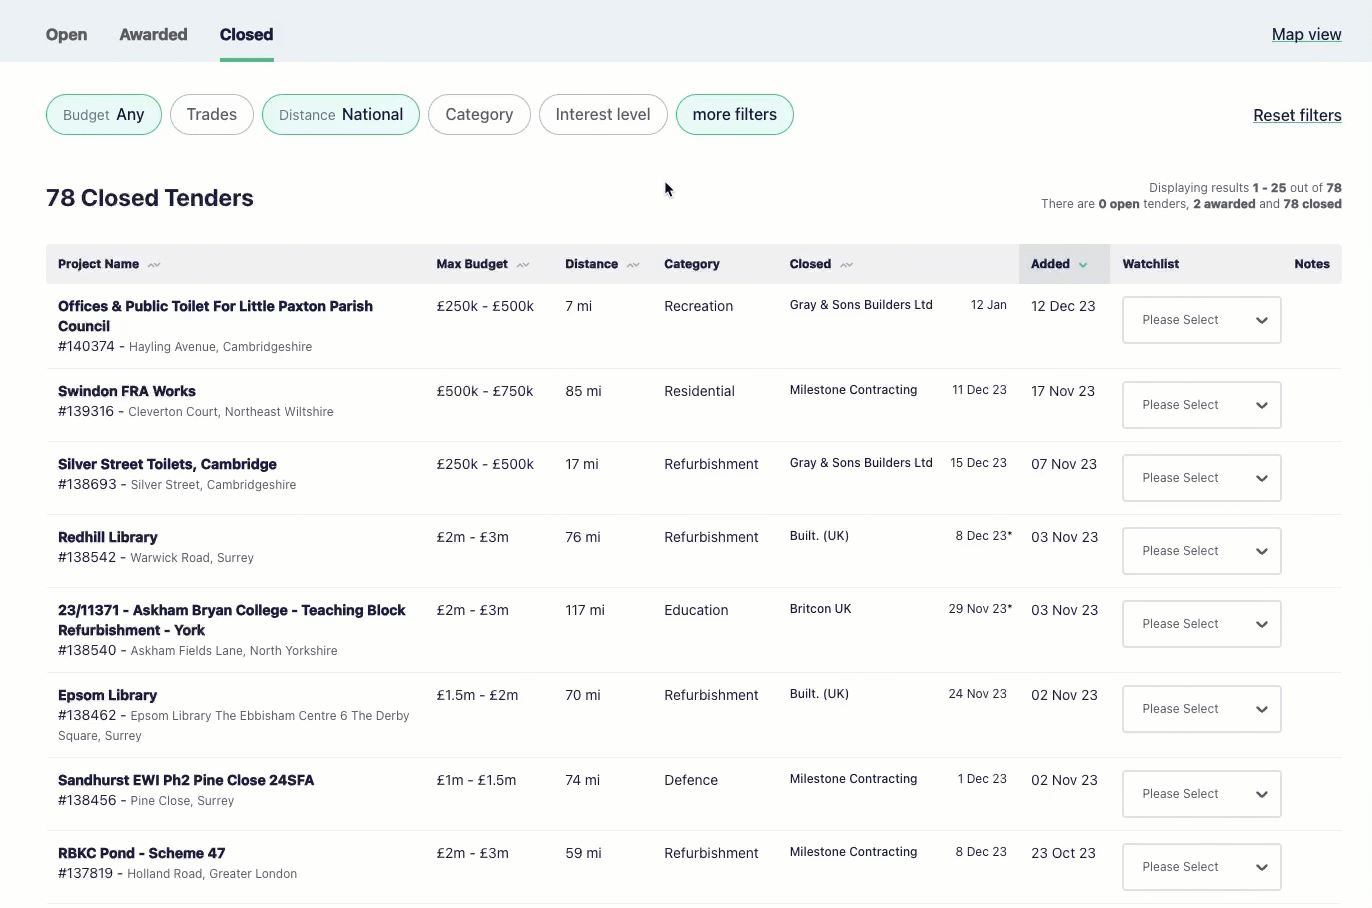Select Milestone Contracting in Swindon FRA row
The height and width of the screenshot is (908, 1372).
pos(853,390)
